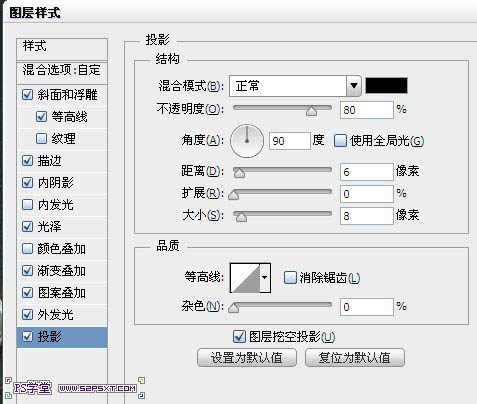Screen dimensions: 477x404
Task: Open the contour picker dropdown arrow
Action: tap(265, 278)
